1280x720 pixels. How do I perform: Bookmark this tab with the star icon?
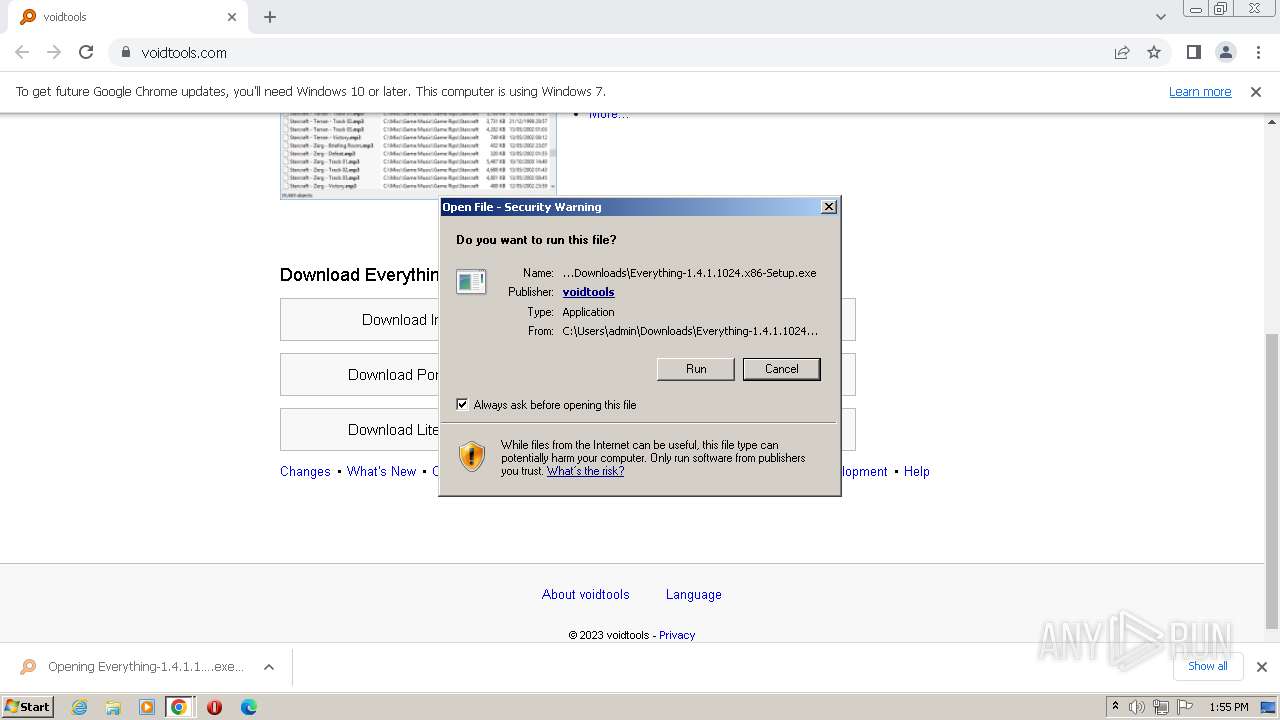(x=1154, y=52)
